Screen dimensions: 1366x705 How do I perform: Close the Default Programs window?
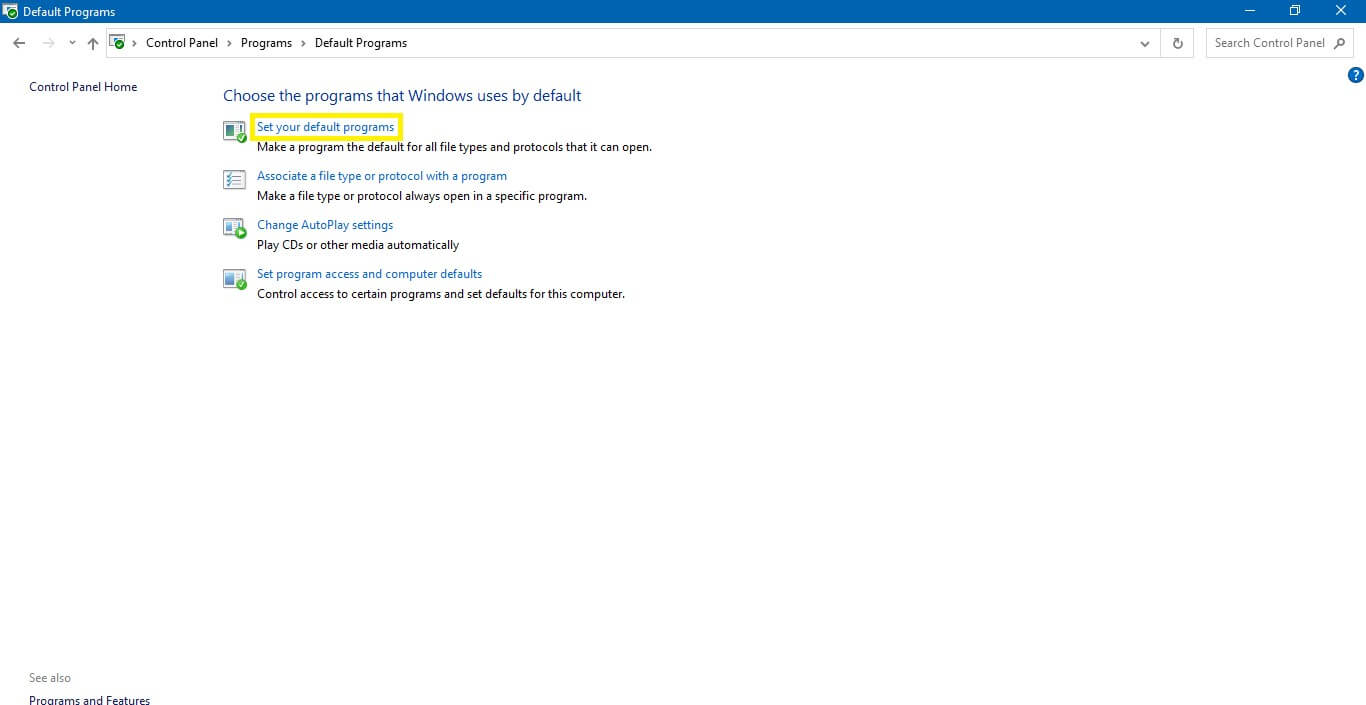1342,11
